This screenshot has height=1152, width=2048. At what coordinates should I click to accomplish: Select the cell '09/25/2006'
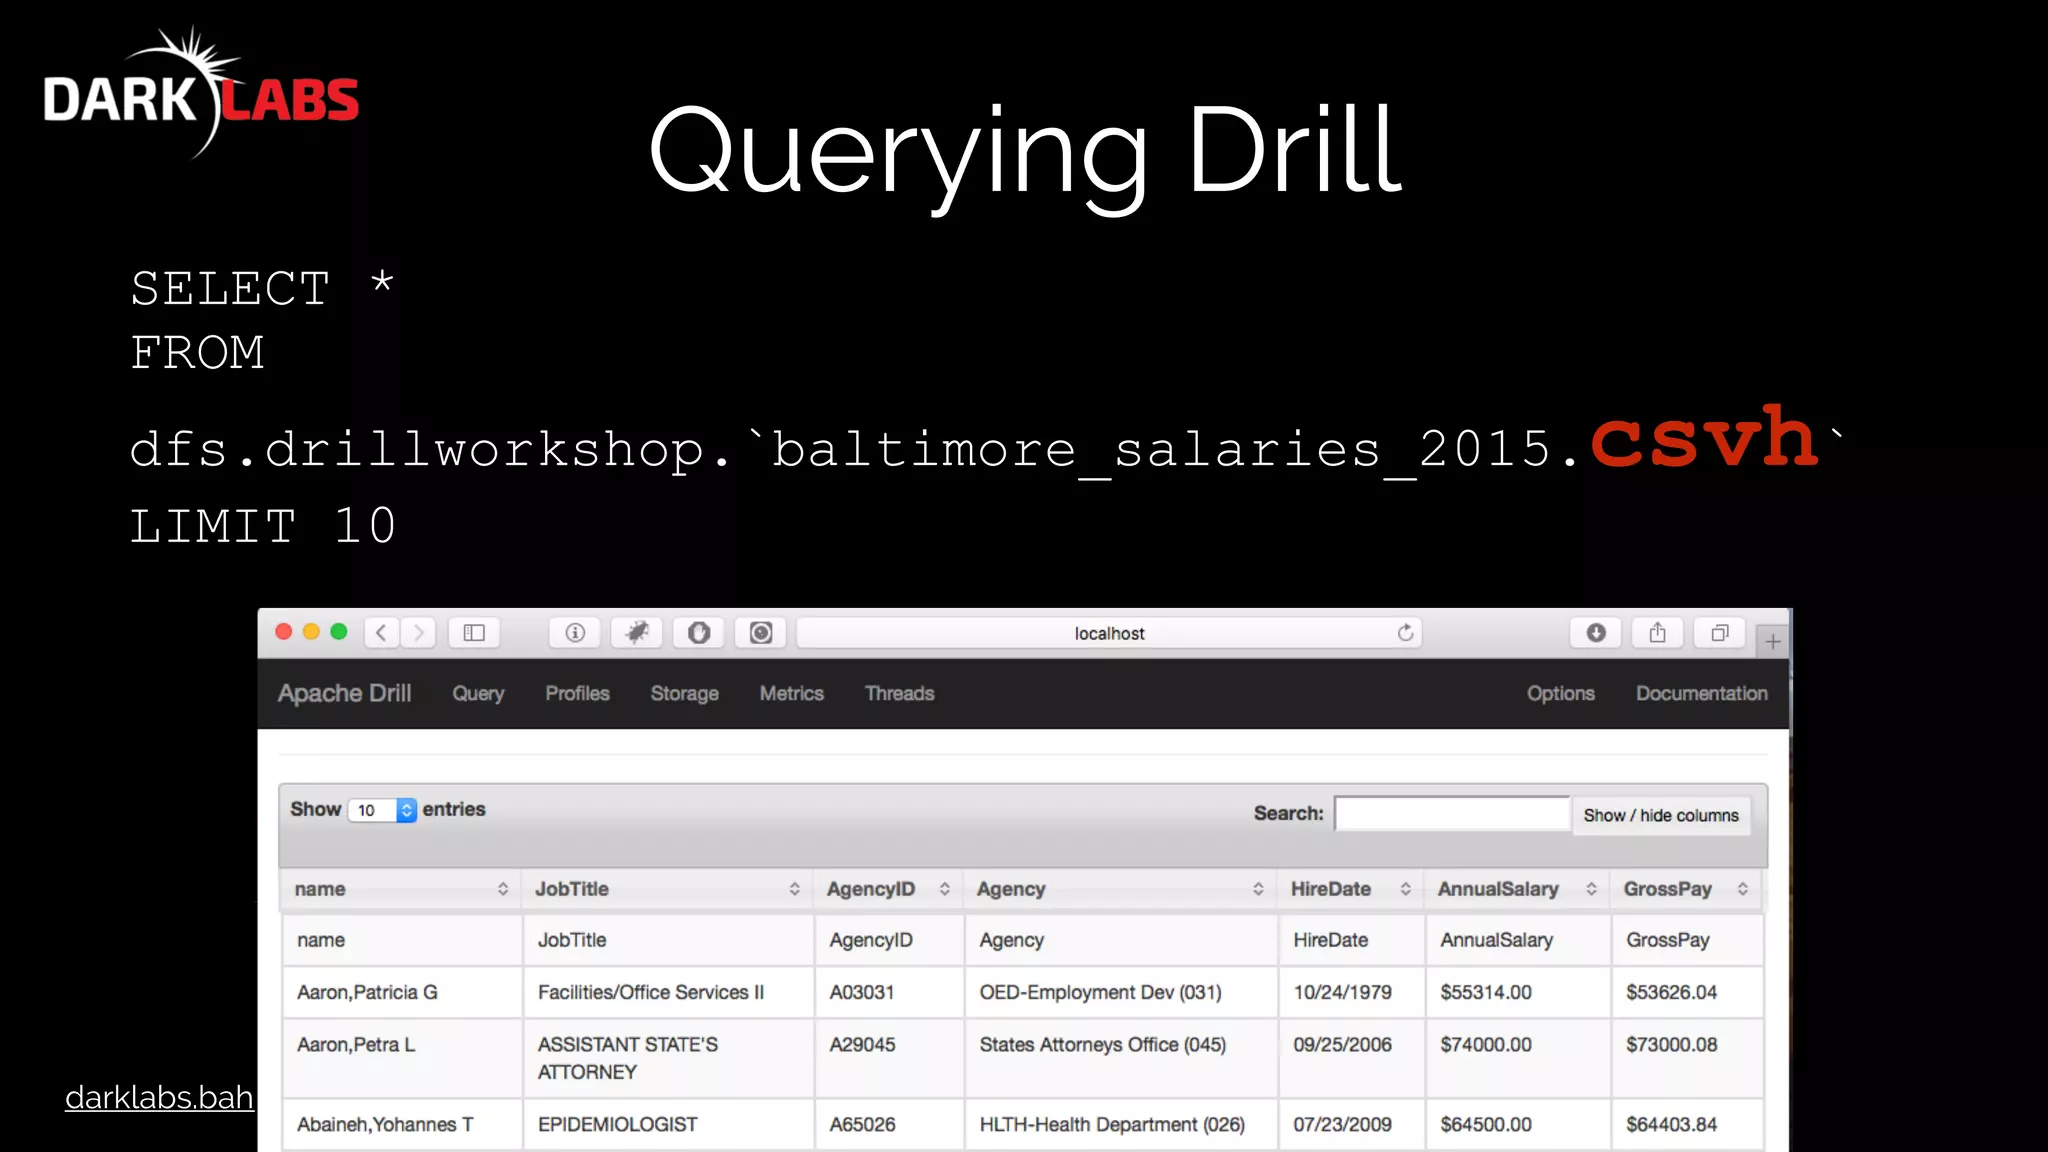[x=1352, y=1058]
